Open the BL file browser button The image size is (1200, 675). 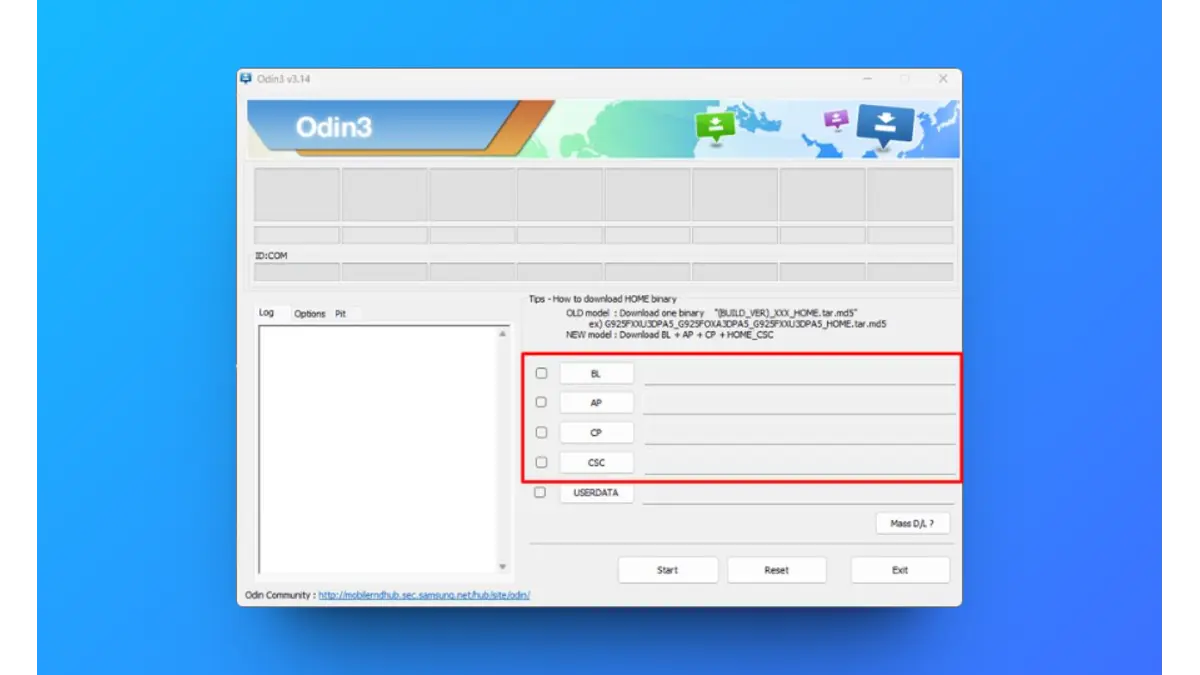pos(596,373)
